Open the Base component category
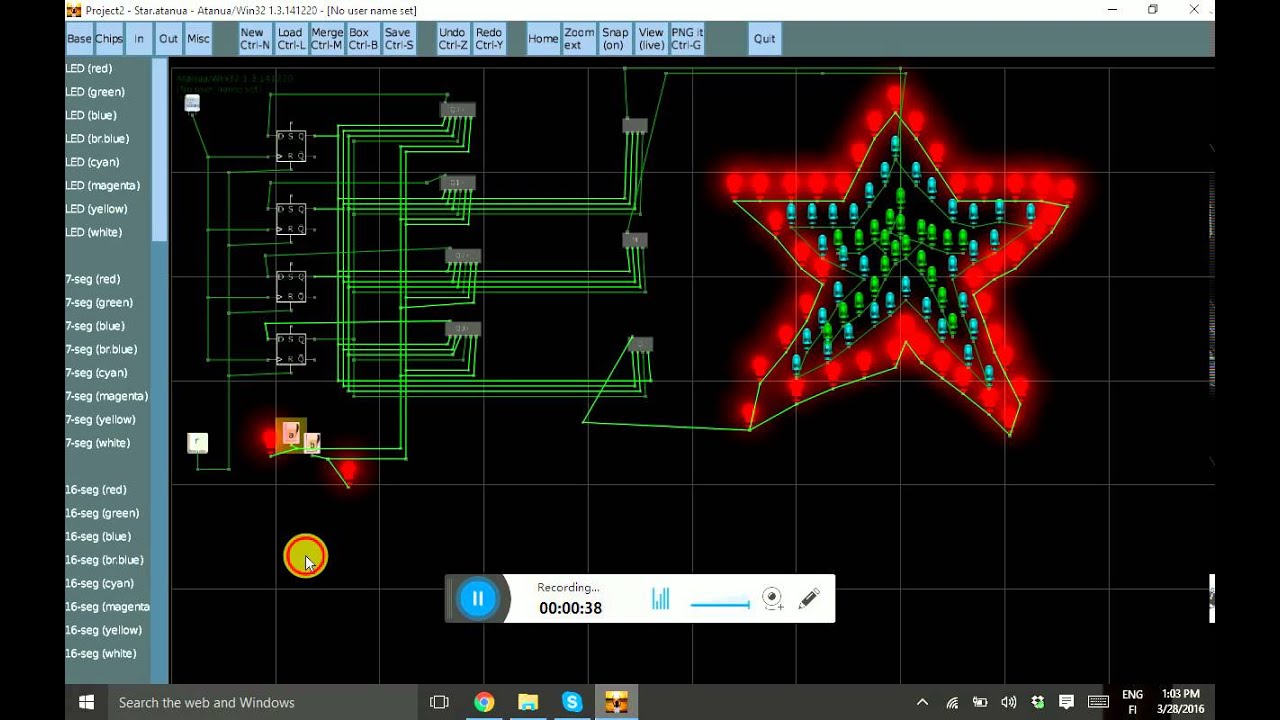The width and height of the screenshot is (1280, 720). click(79, 39)
